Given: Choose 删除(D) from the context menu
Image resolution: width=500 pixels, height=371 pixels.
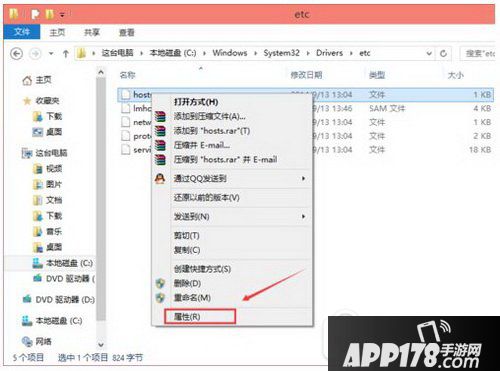Looking at the screenshot, I should pos(187,283).
